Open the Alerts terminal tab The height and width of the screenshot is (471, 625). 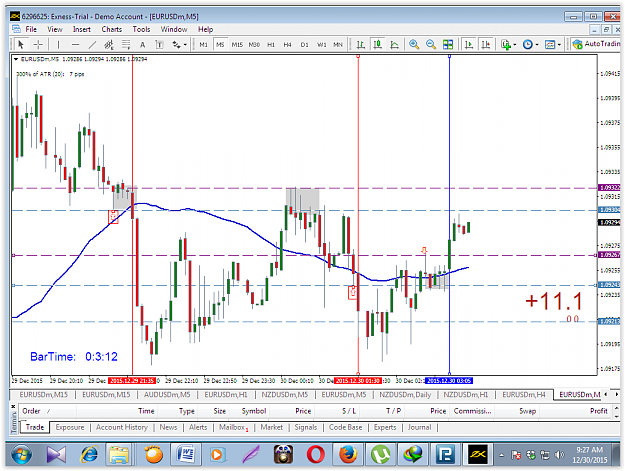coord(198,427)
